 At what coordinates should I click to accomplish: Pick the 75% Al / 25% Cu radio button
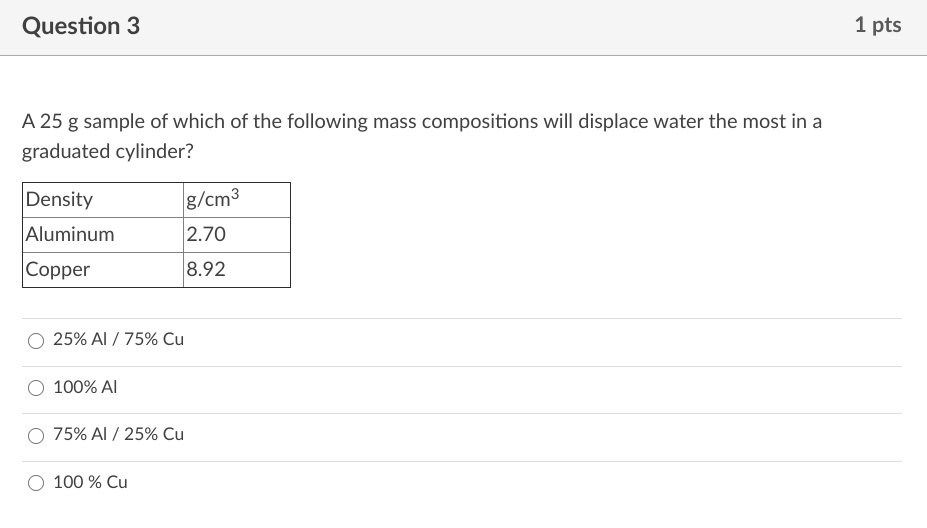coord(36,435)
